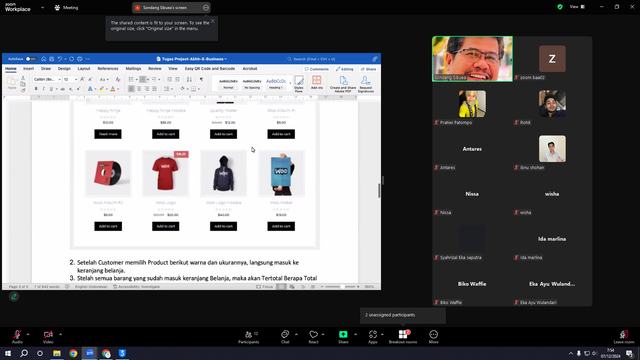
Task: Click the Print icon in Word title bar
Action: click(80, 59)
